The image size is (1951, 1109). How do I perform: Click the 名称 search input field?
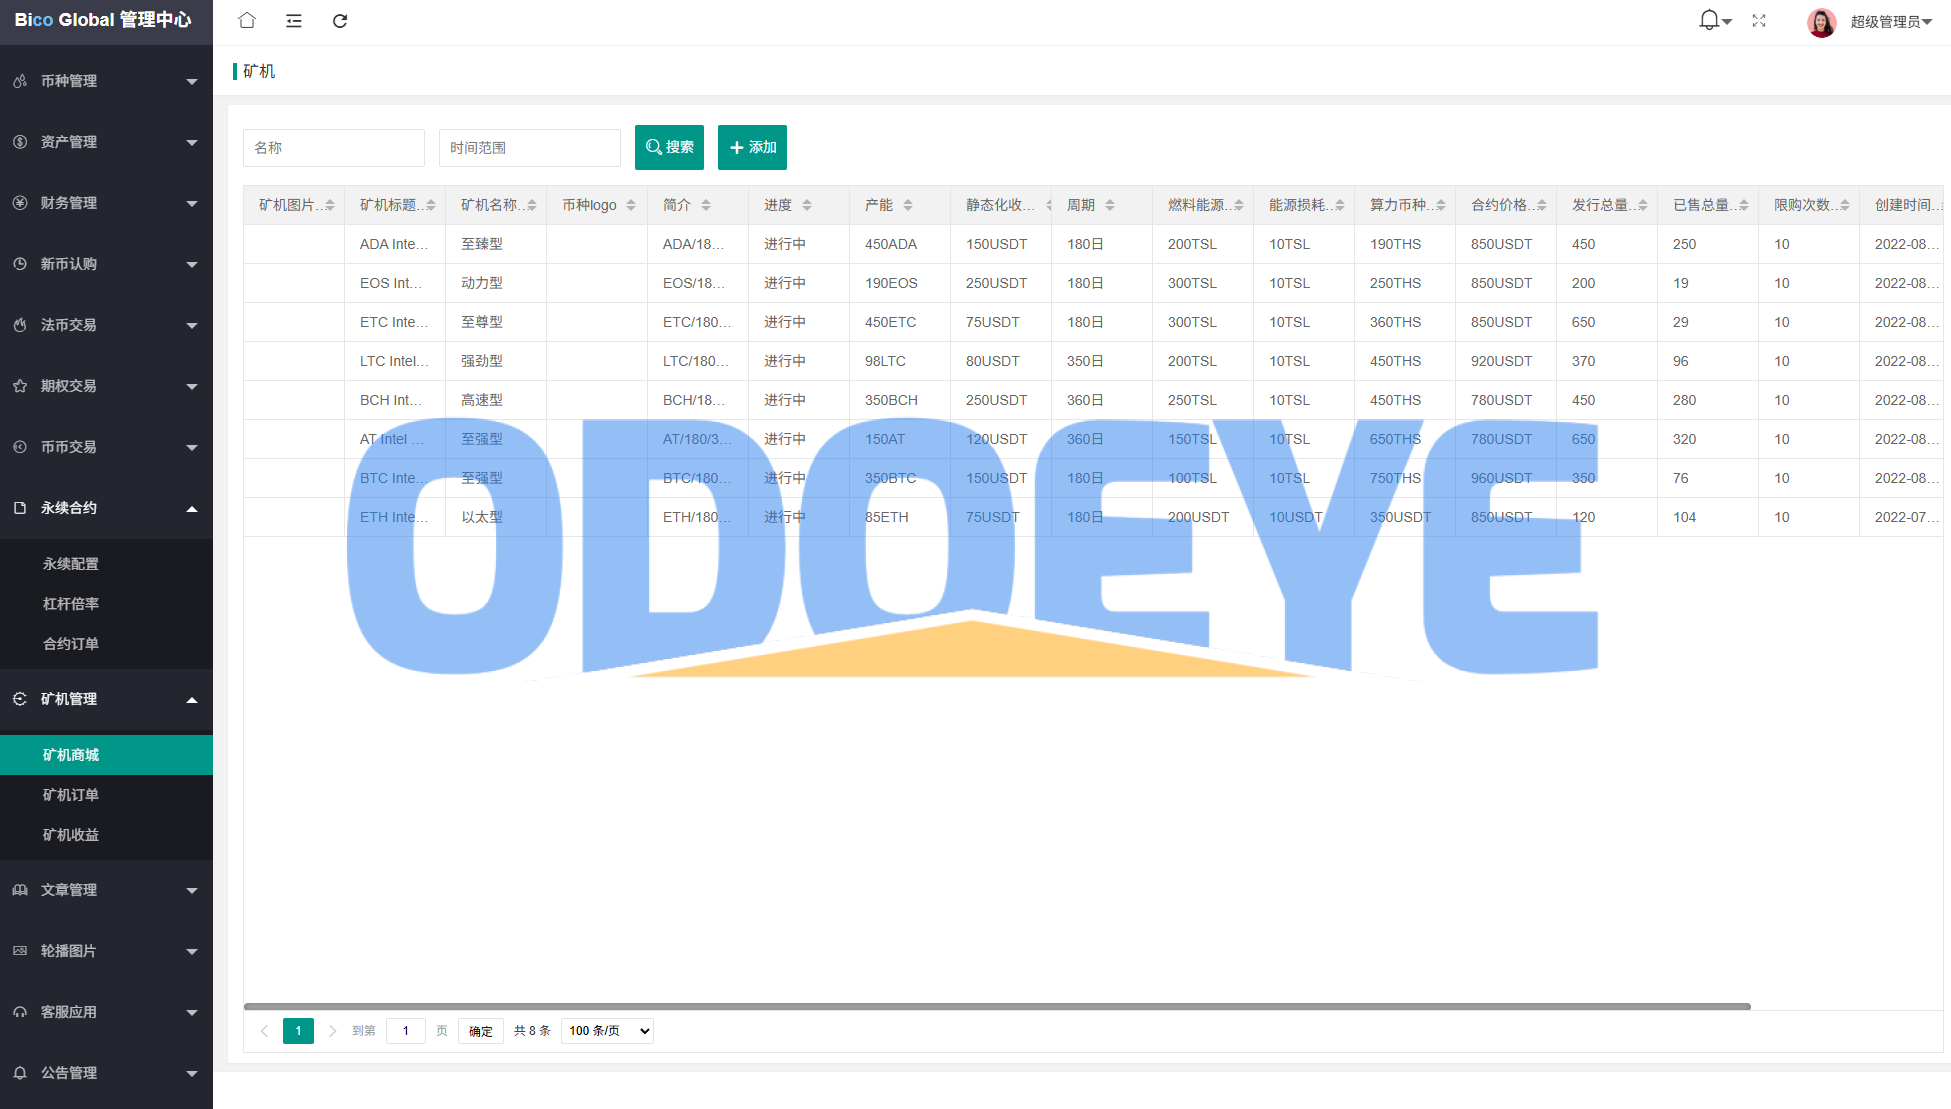333,148
